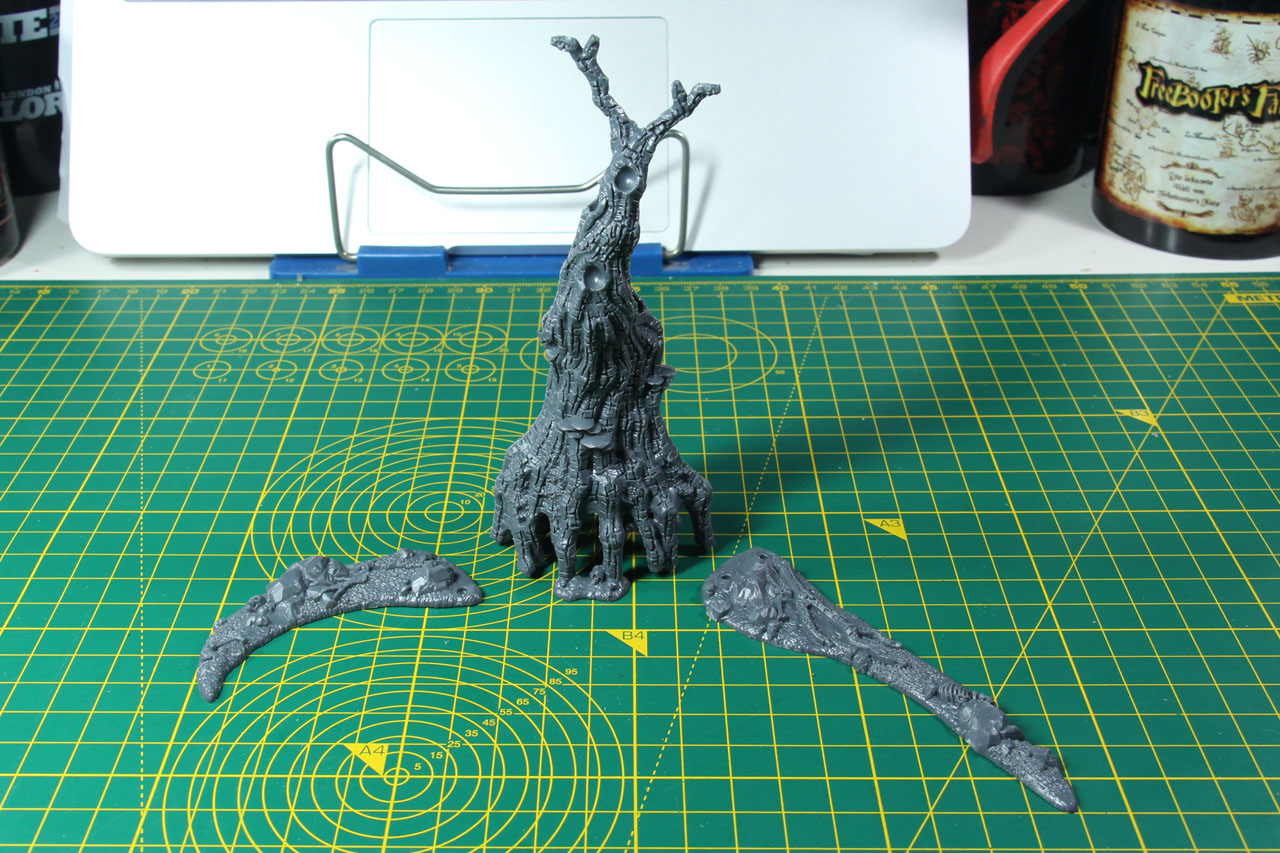Click the yellow A3 marker on mat

click(x=887, y=527)
